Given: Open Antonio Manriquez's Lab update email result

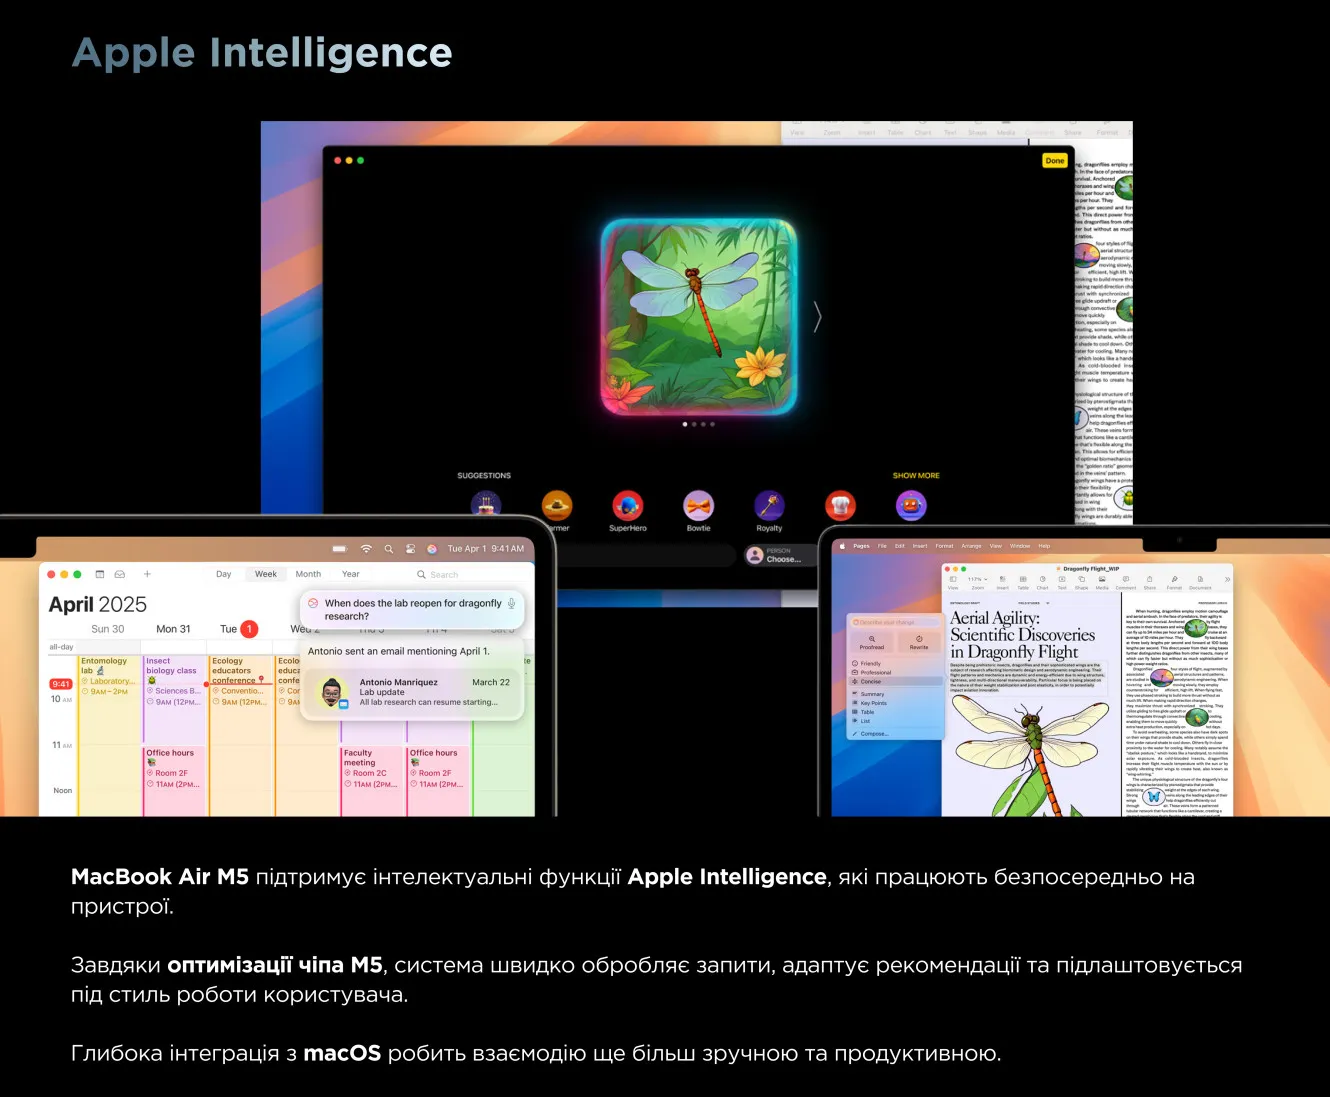Looking at the screenshot, I should (x=413, y=692).
